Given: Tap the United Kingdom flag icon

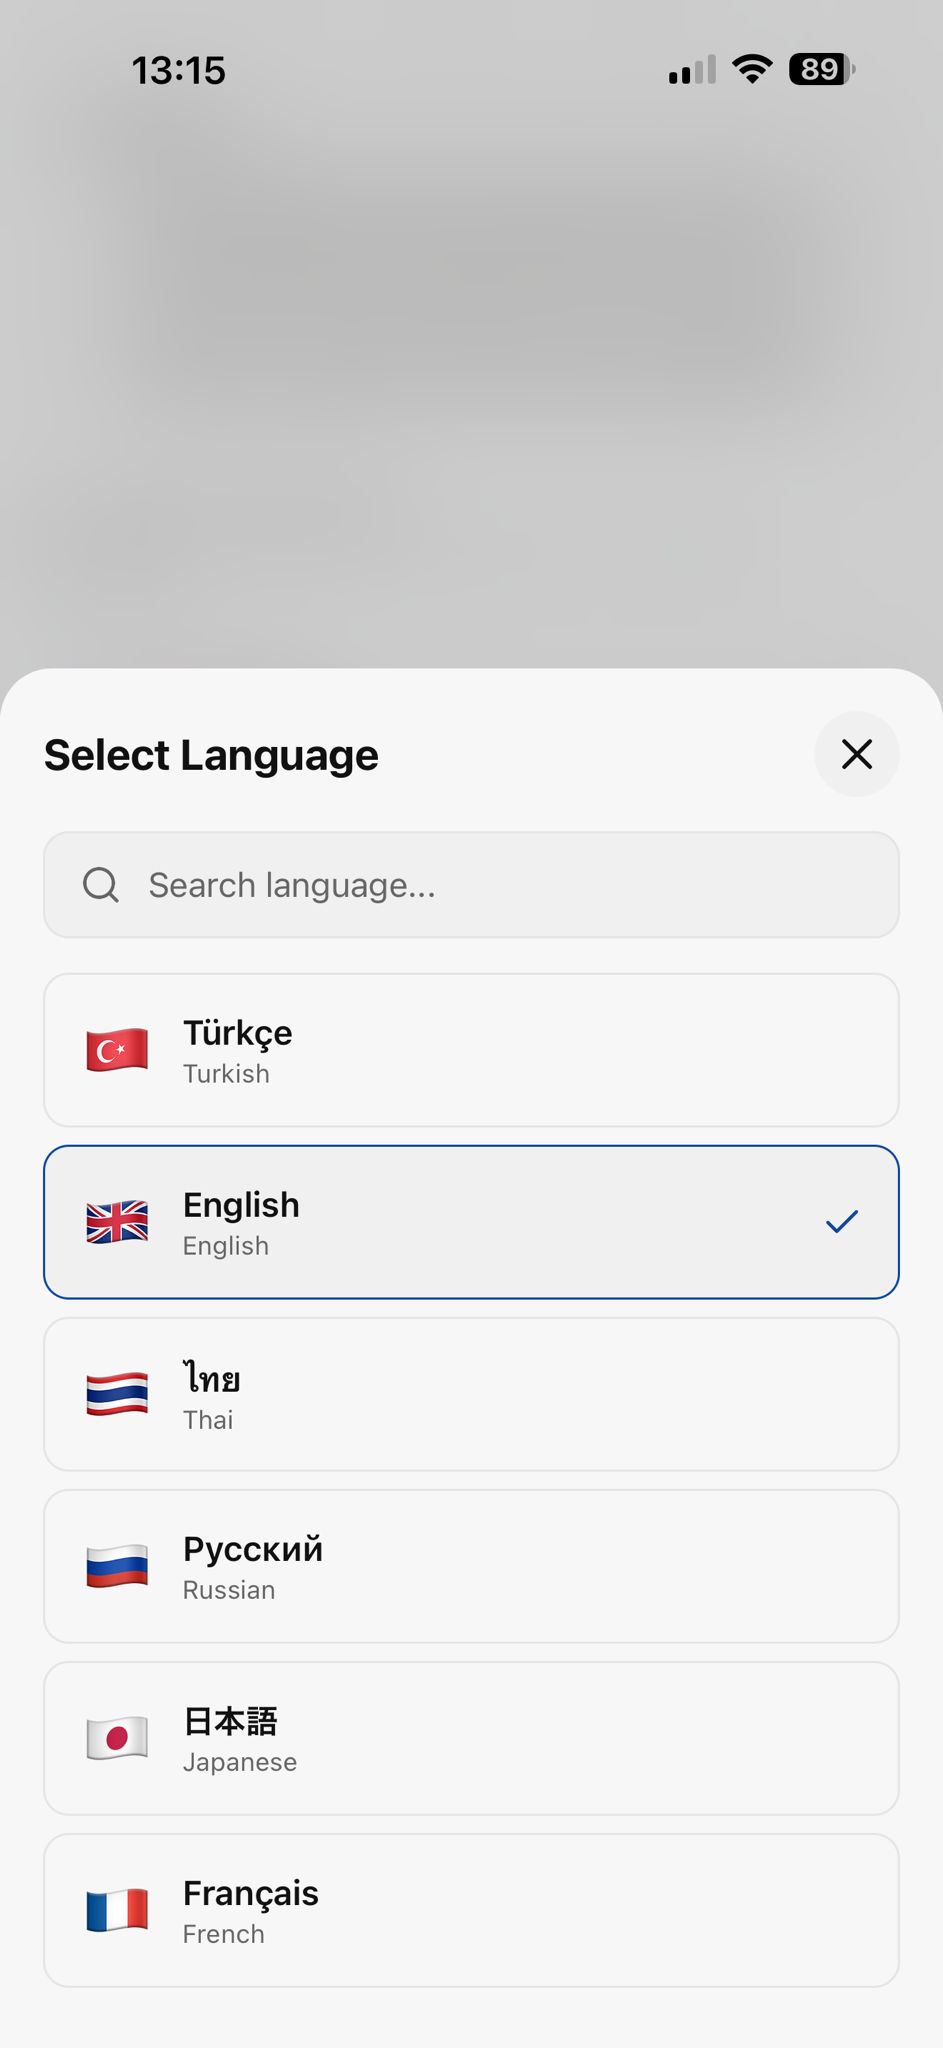Looking at the screenshot, I should [117, 1222].
